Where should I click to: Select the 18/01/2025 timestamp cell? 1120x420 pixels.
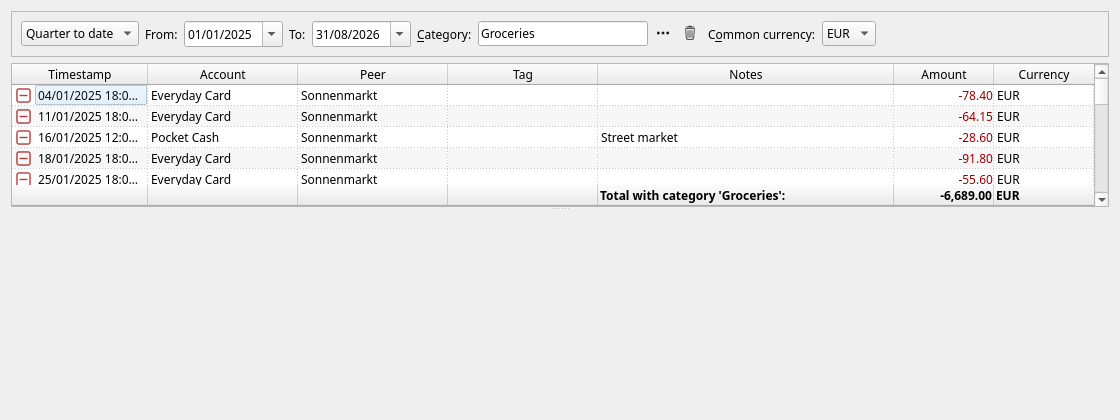pos(91,158)
